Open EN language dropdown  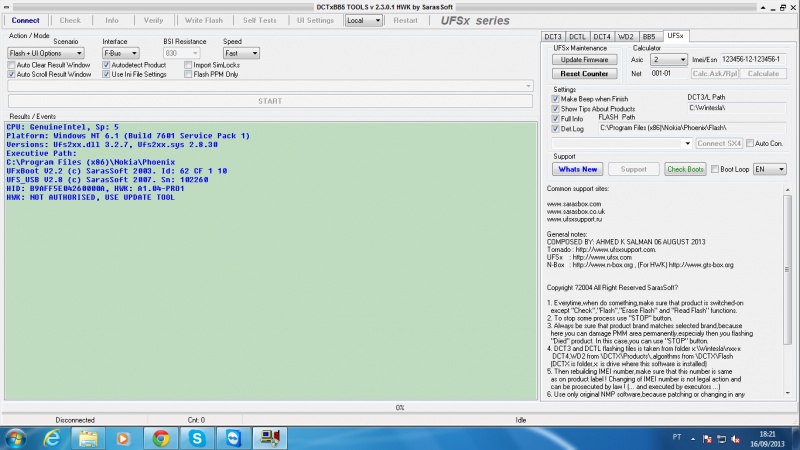[x=769, y=169]
